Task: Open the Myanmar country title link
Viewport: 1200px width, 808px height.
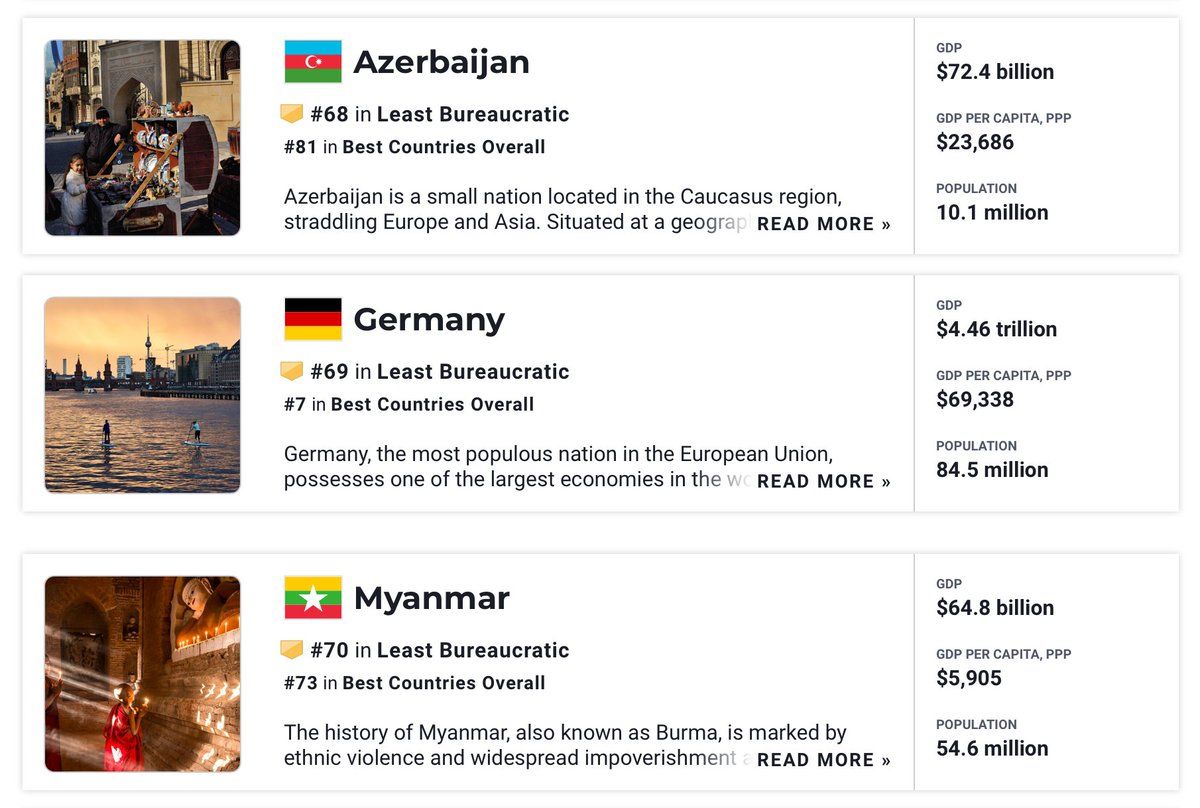Action: tap(432, 598)
